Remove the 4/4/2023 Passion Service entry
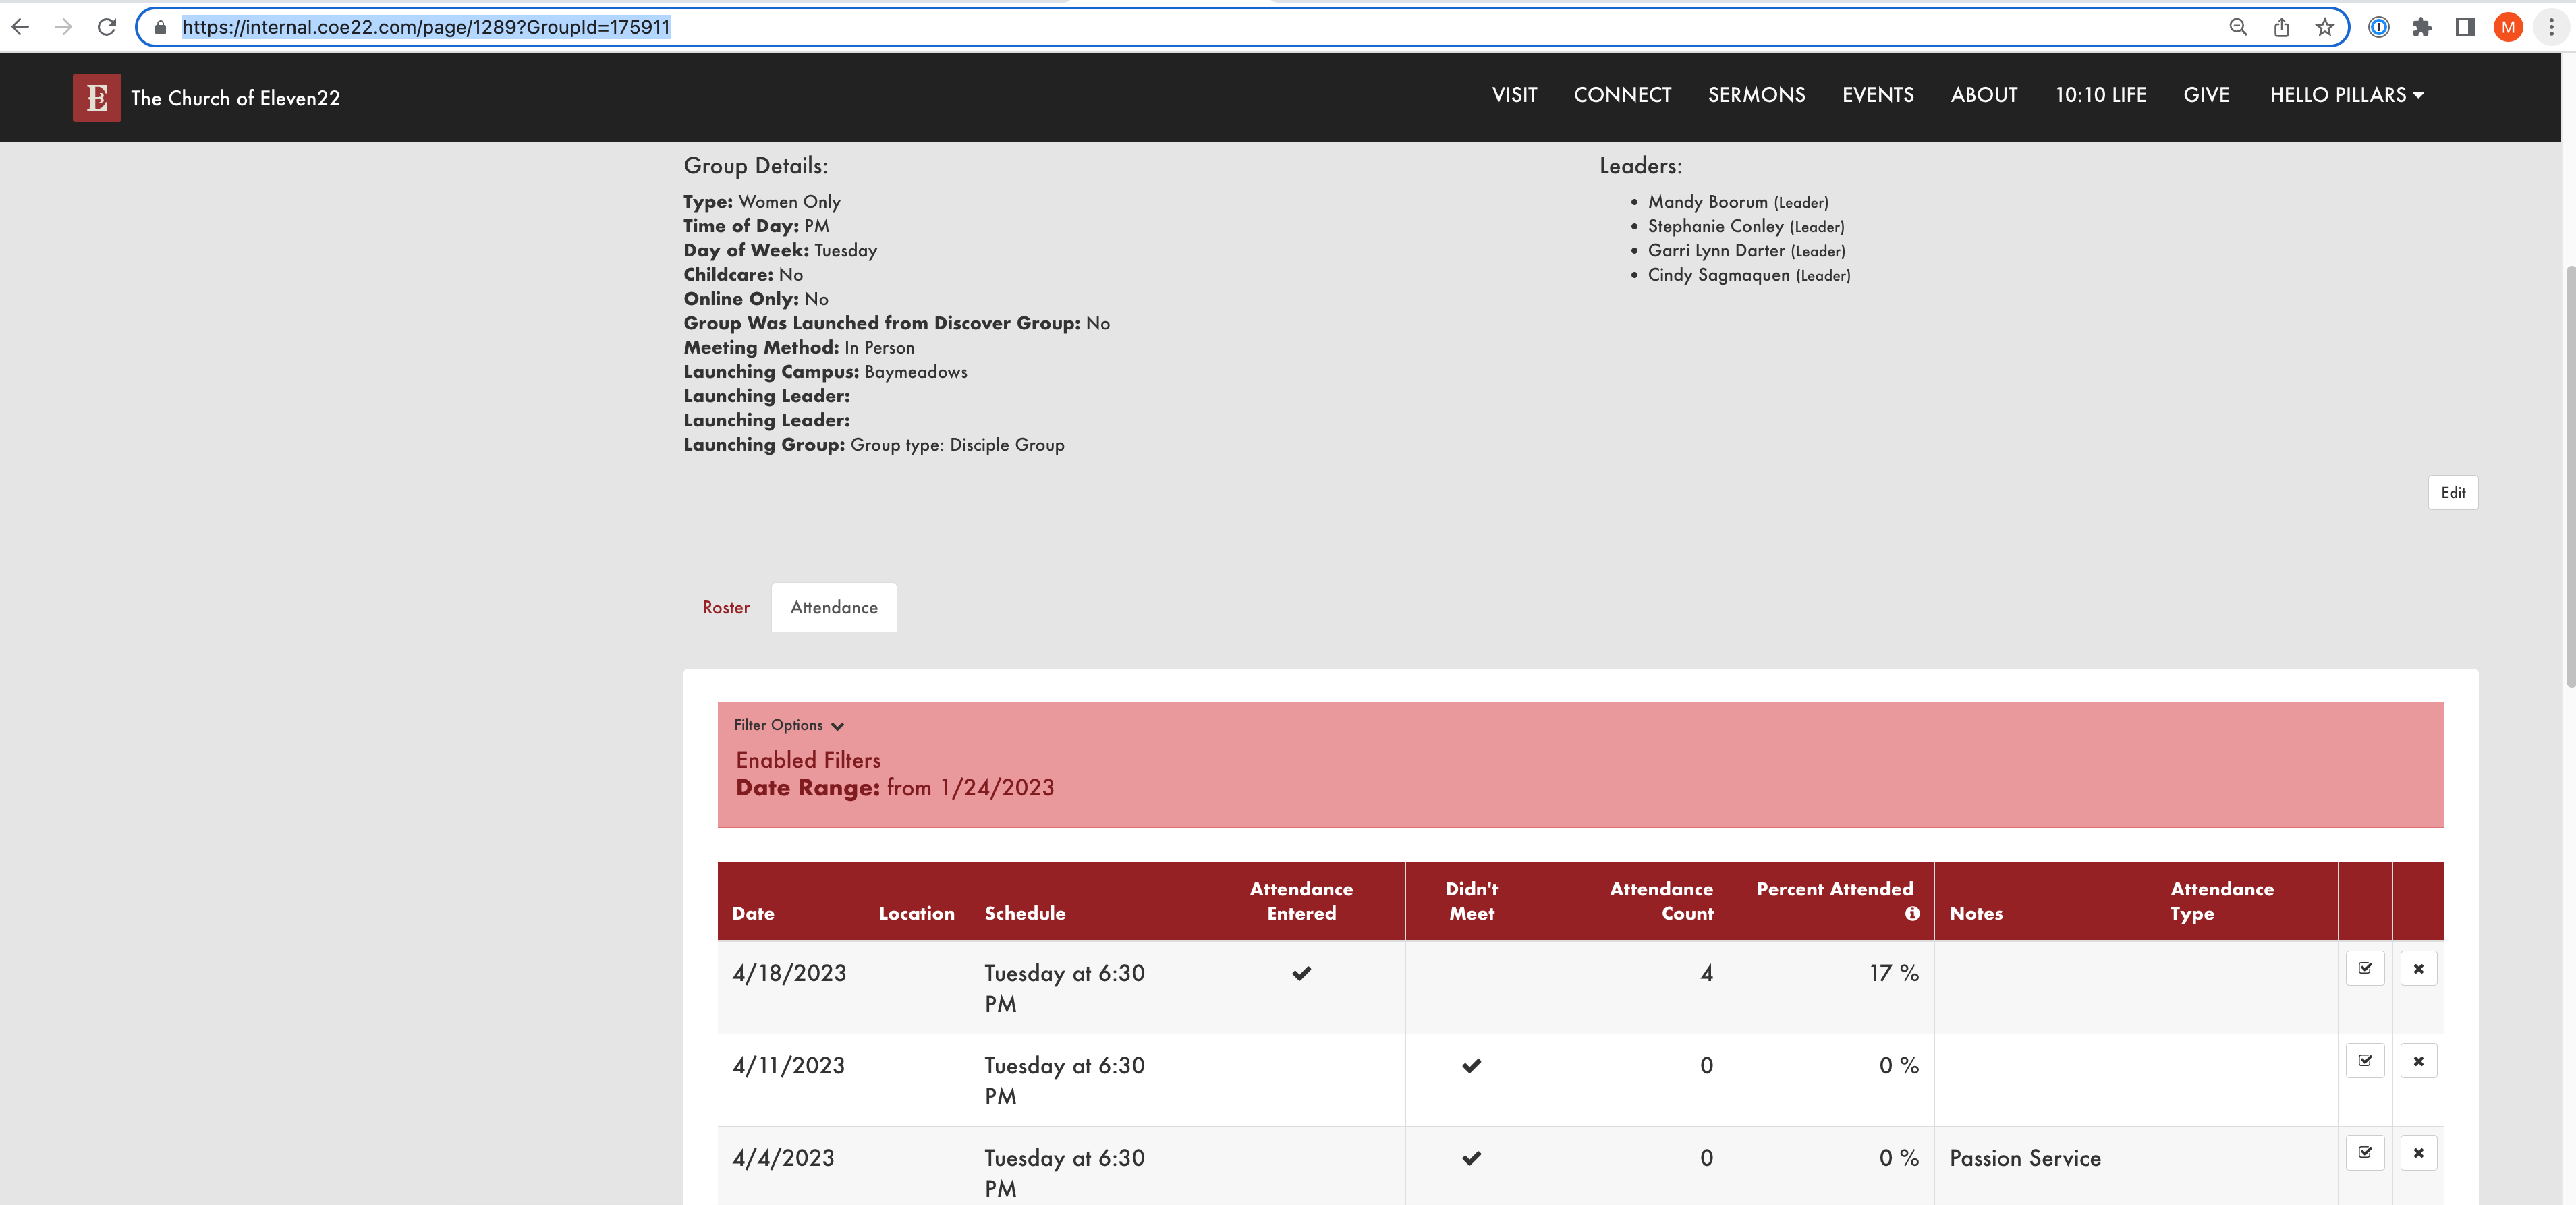Viewport: 2576px width, 1205px height. tap(2418, 1152)
